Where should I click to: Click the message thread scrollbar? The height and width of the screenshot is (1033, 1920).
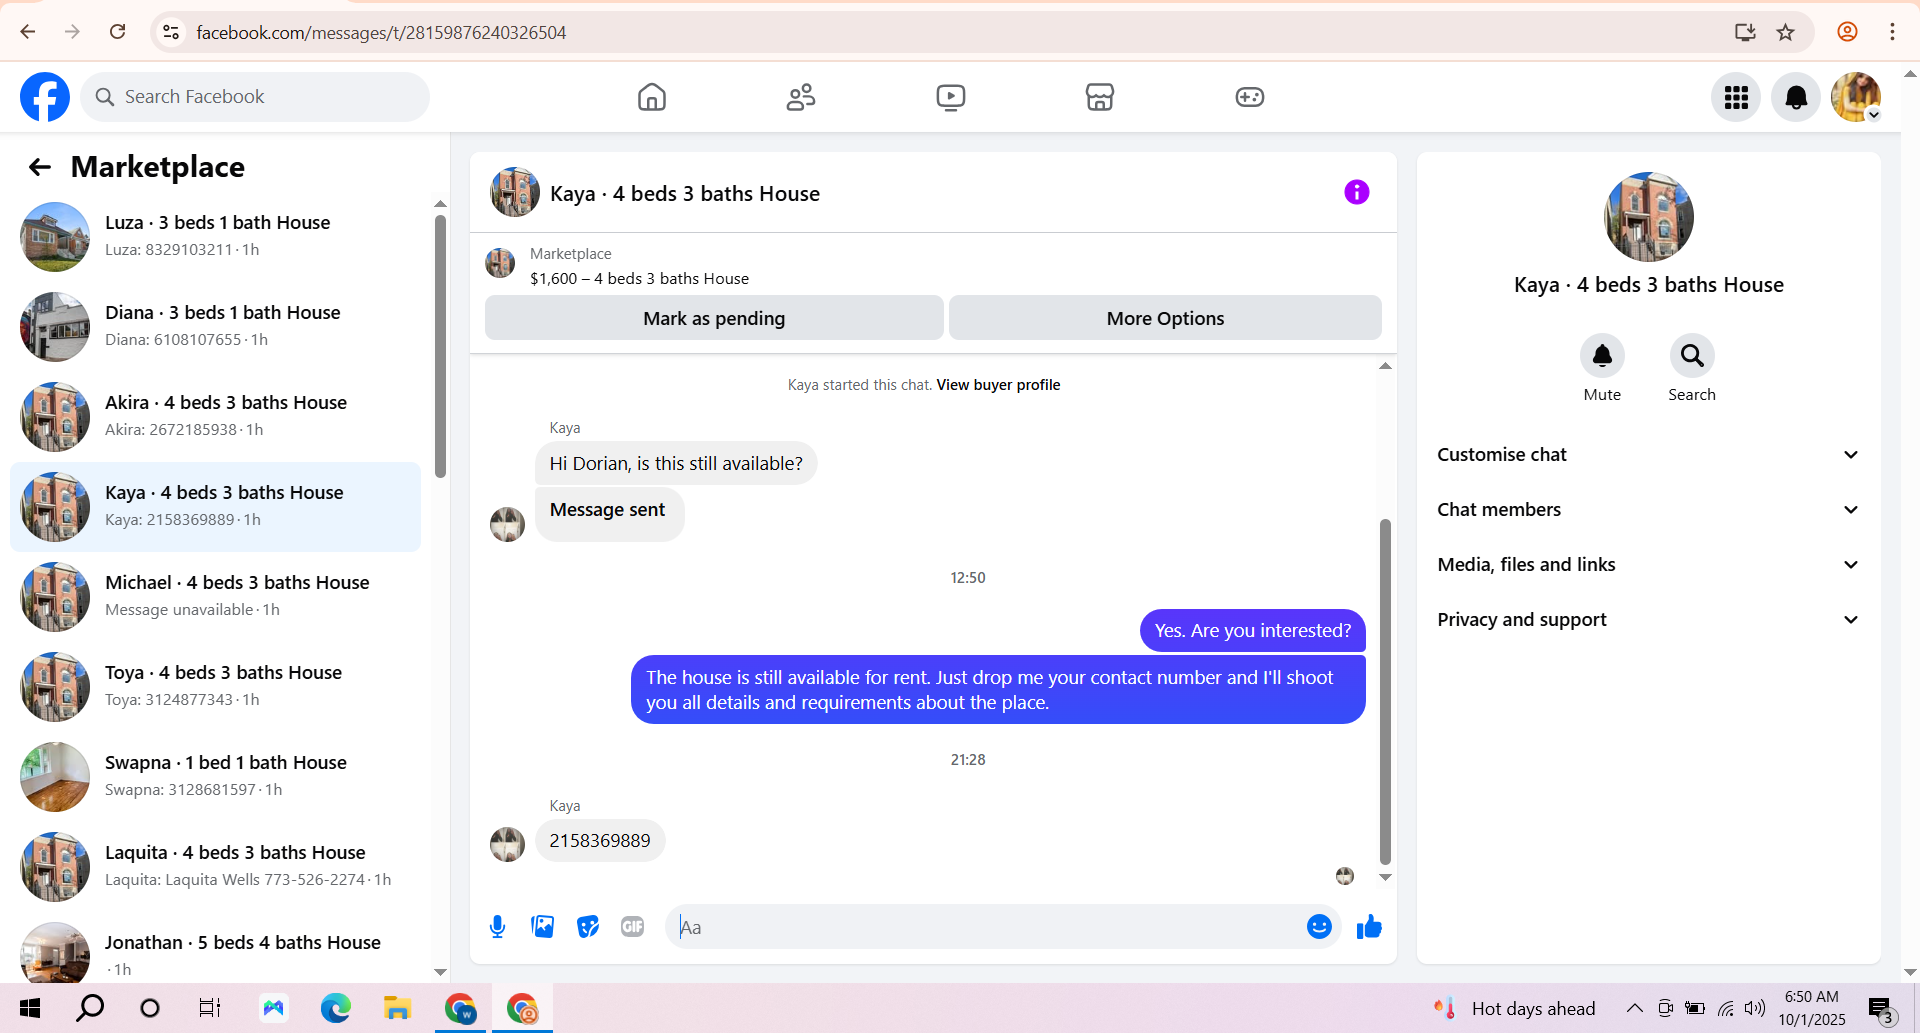(1385, 690)
